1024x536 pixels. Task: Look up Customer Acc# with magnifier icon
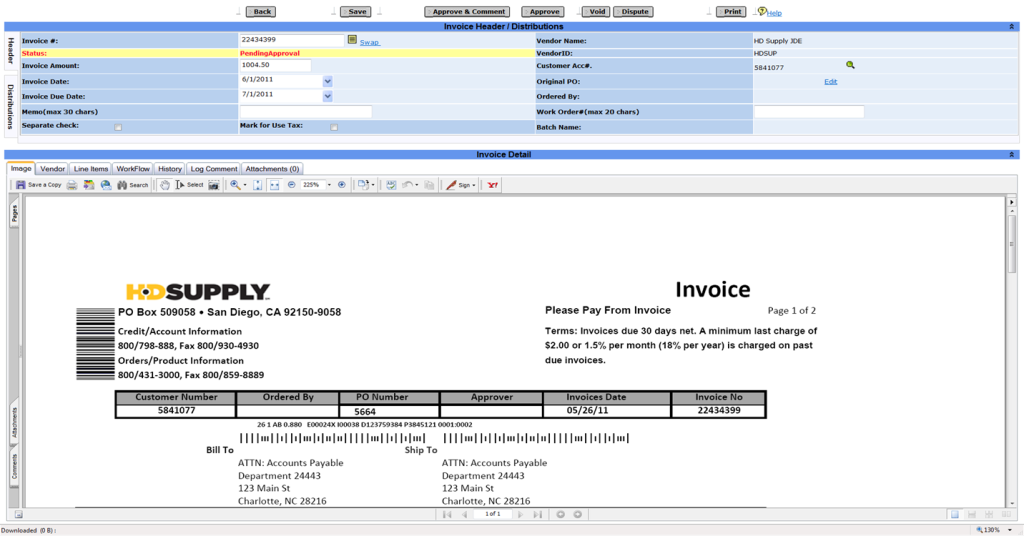pos(850,65)
